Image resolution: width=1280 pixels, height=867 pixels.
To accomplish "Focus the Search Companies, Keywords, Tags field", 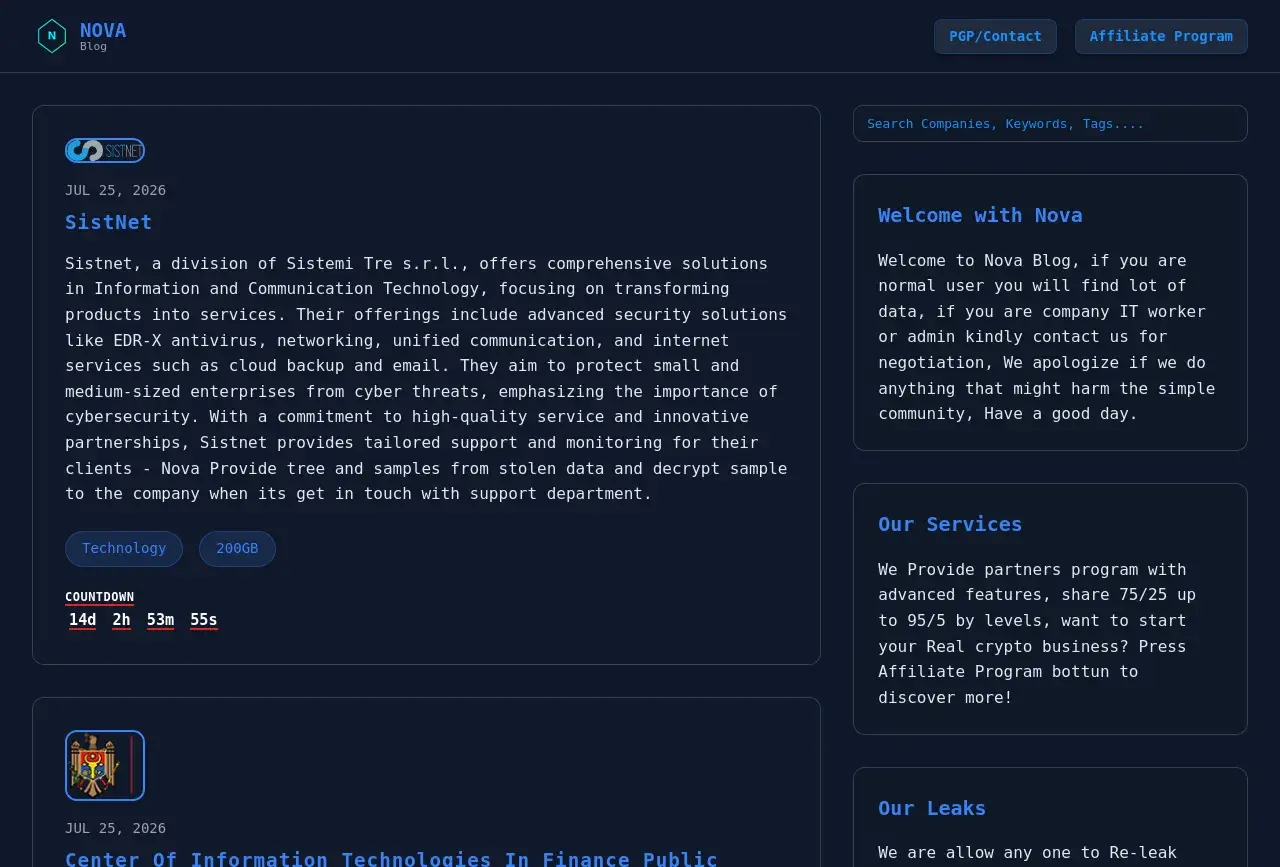I will pyautogui.click(x=1050, y=124).
